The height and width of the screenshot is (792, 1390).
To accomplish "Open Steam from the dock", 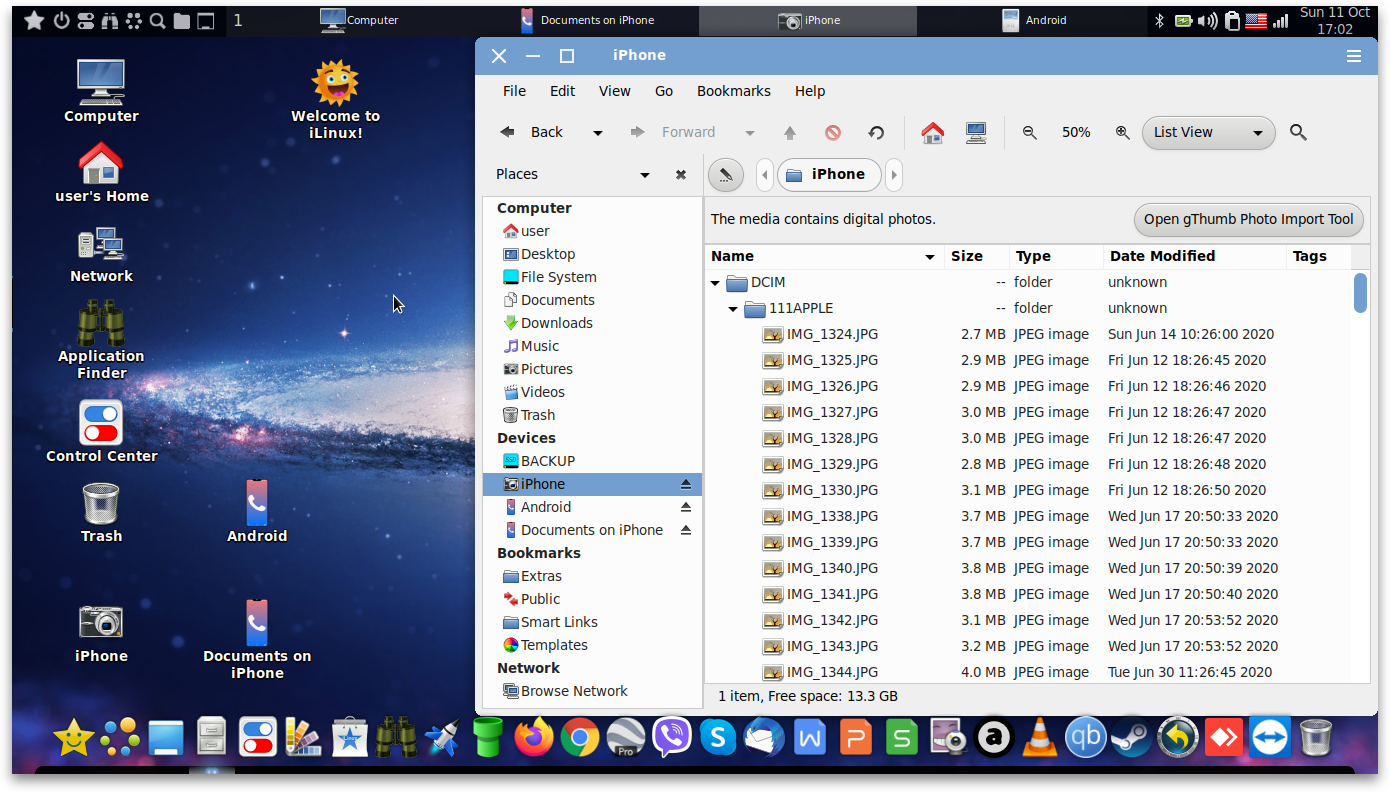I will [x=1132, y=738].
